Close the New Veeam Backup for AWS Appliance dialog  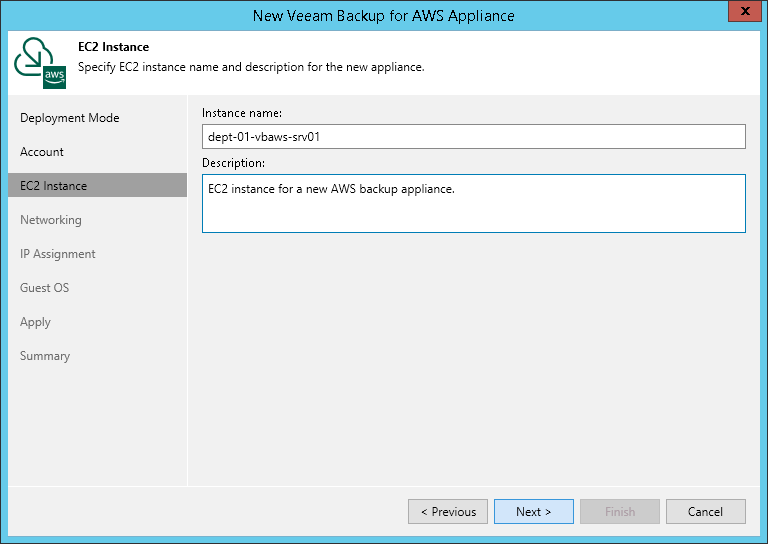(x=745, y=11)
